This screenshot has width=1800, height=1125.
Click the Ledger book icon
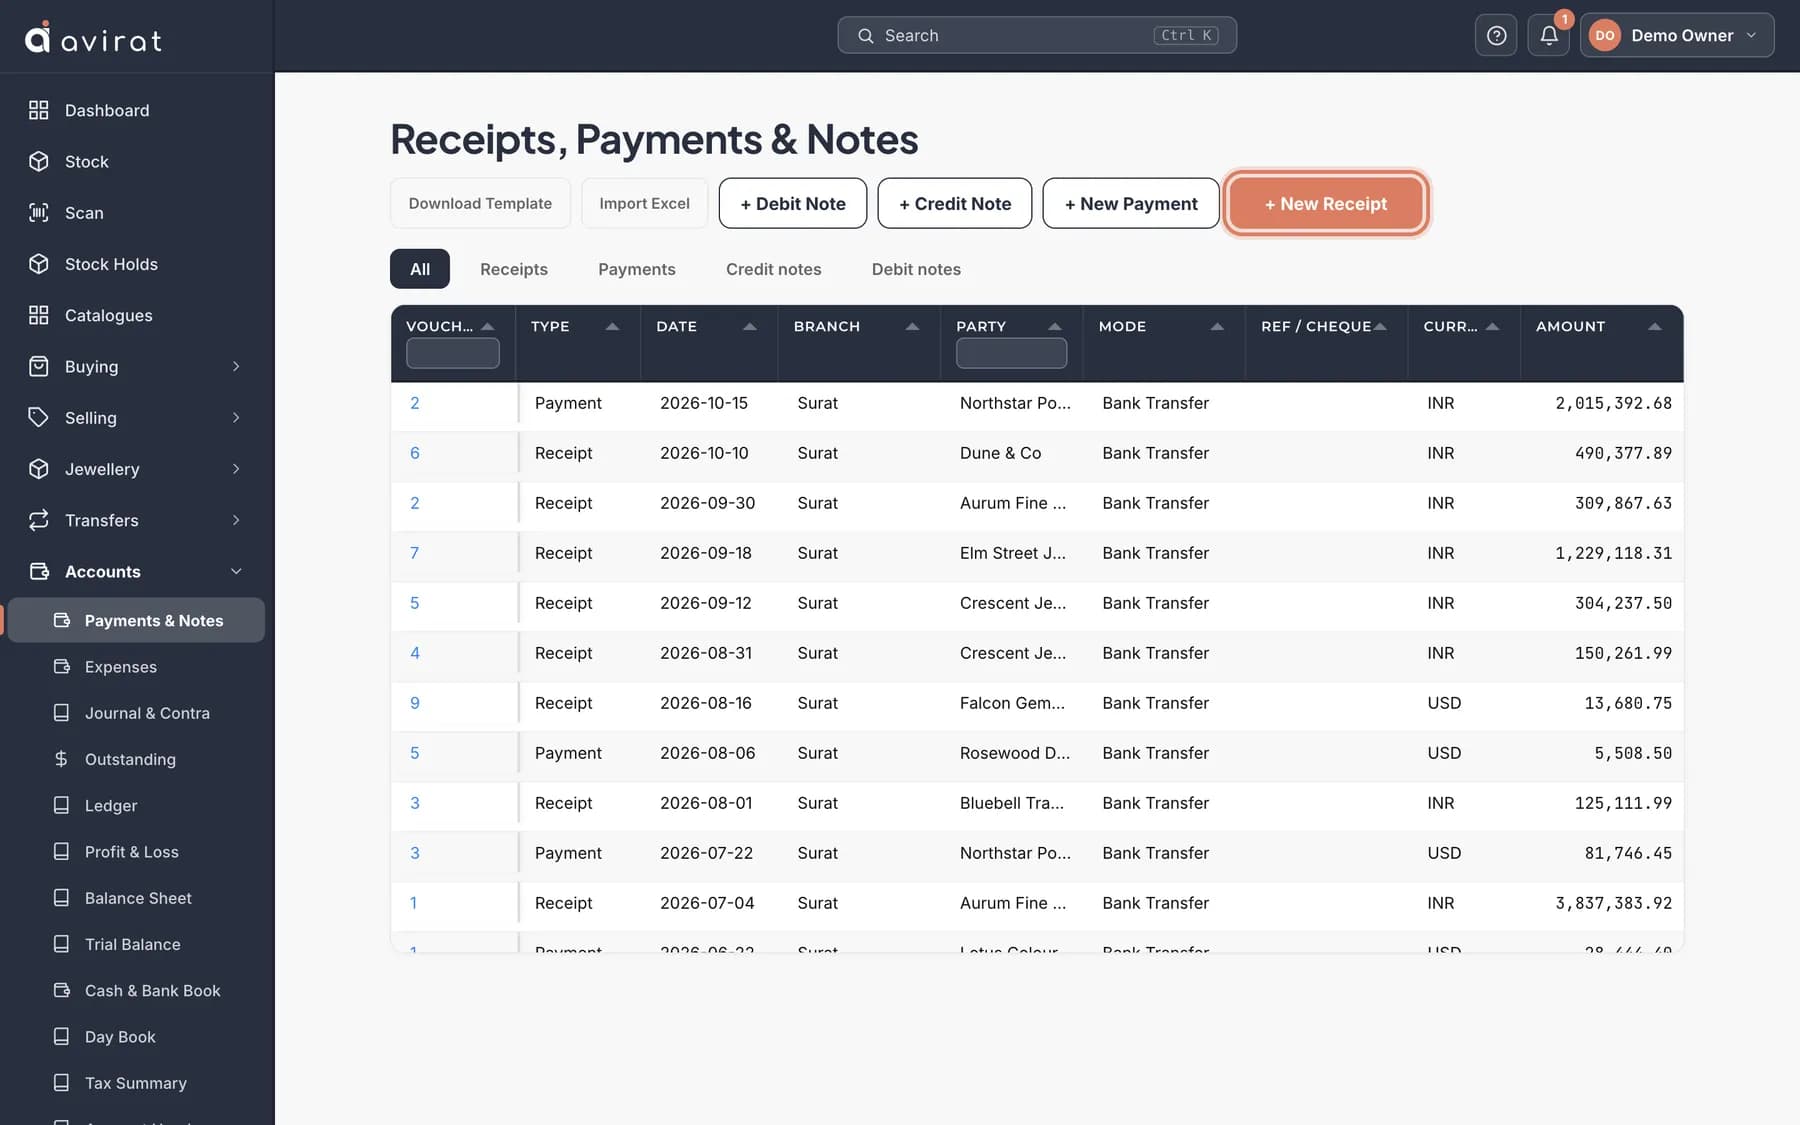tap(61, 805)
